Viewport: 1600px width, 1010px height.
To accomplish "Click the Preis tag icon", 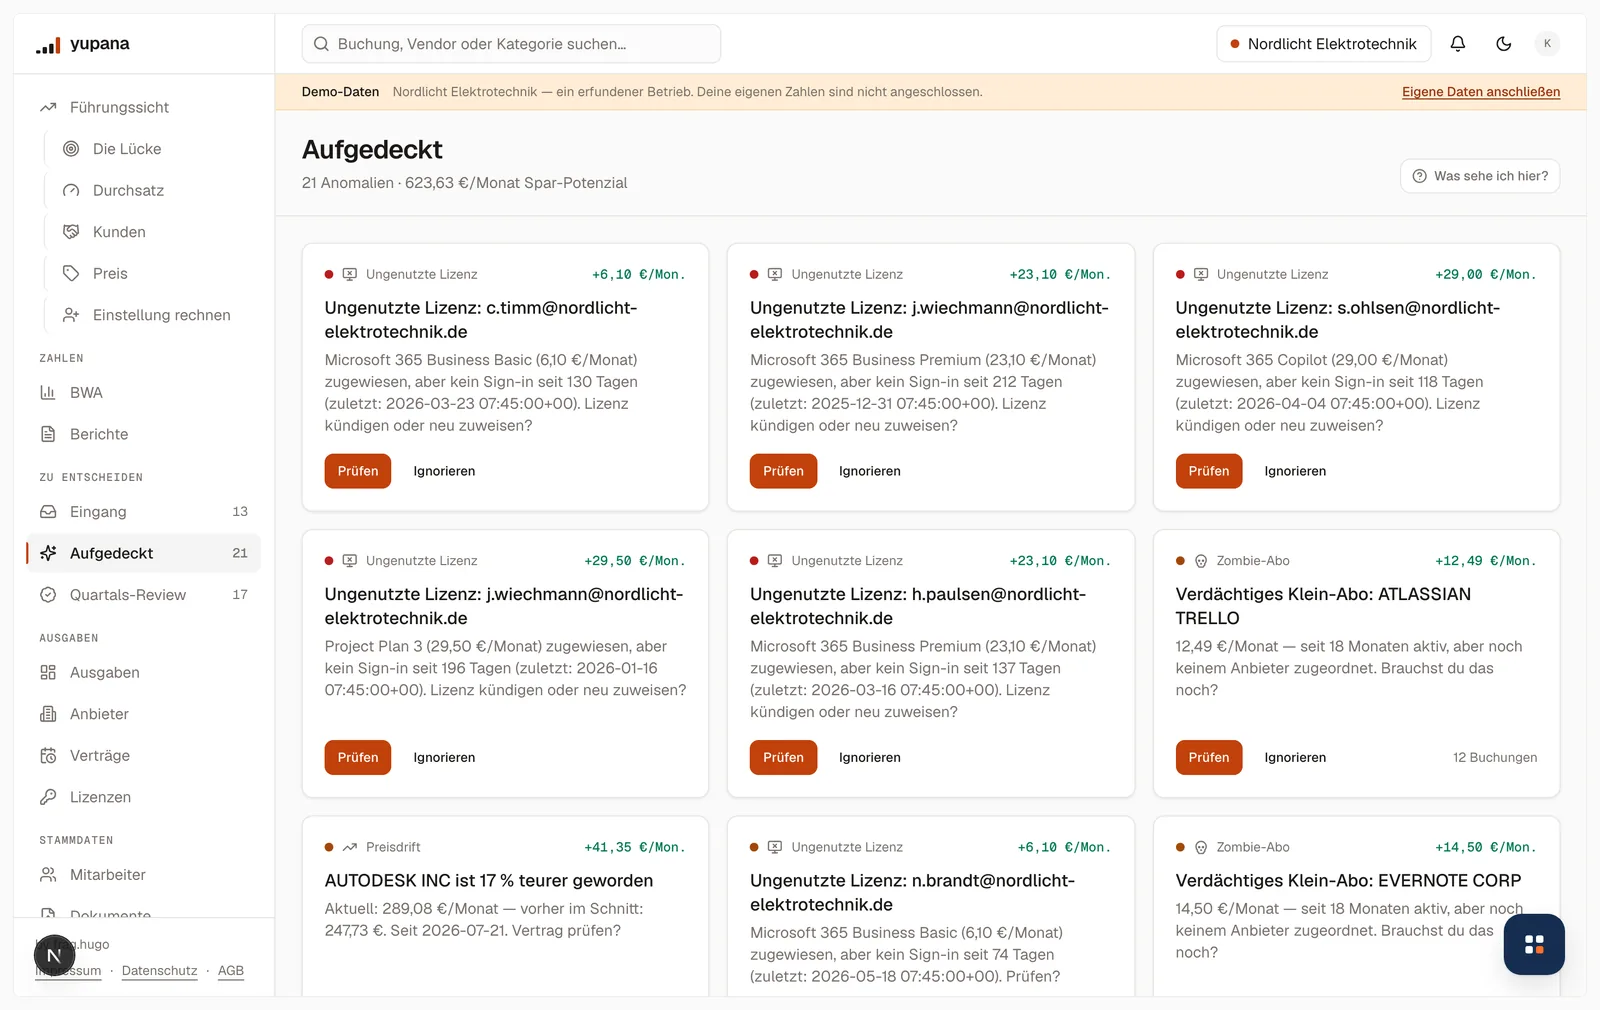I will pos(71,273).
